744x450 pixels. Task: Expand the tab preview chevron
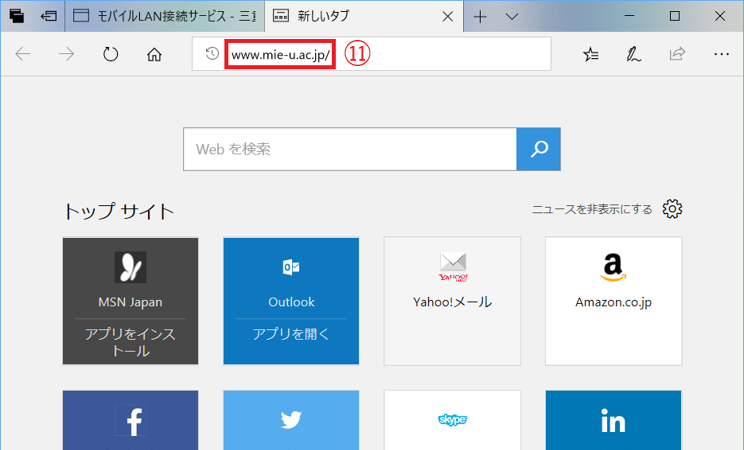pyautogui.click(x=512, y=17)
